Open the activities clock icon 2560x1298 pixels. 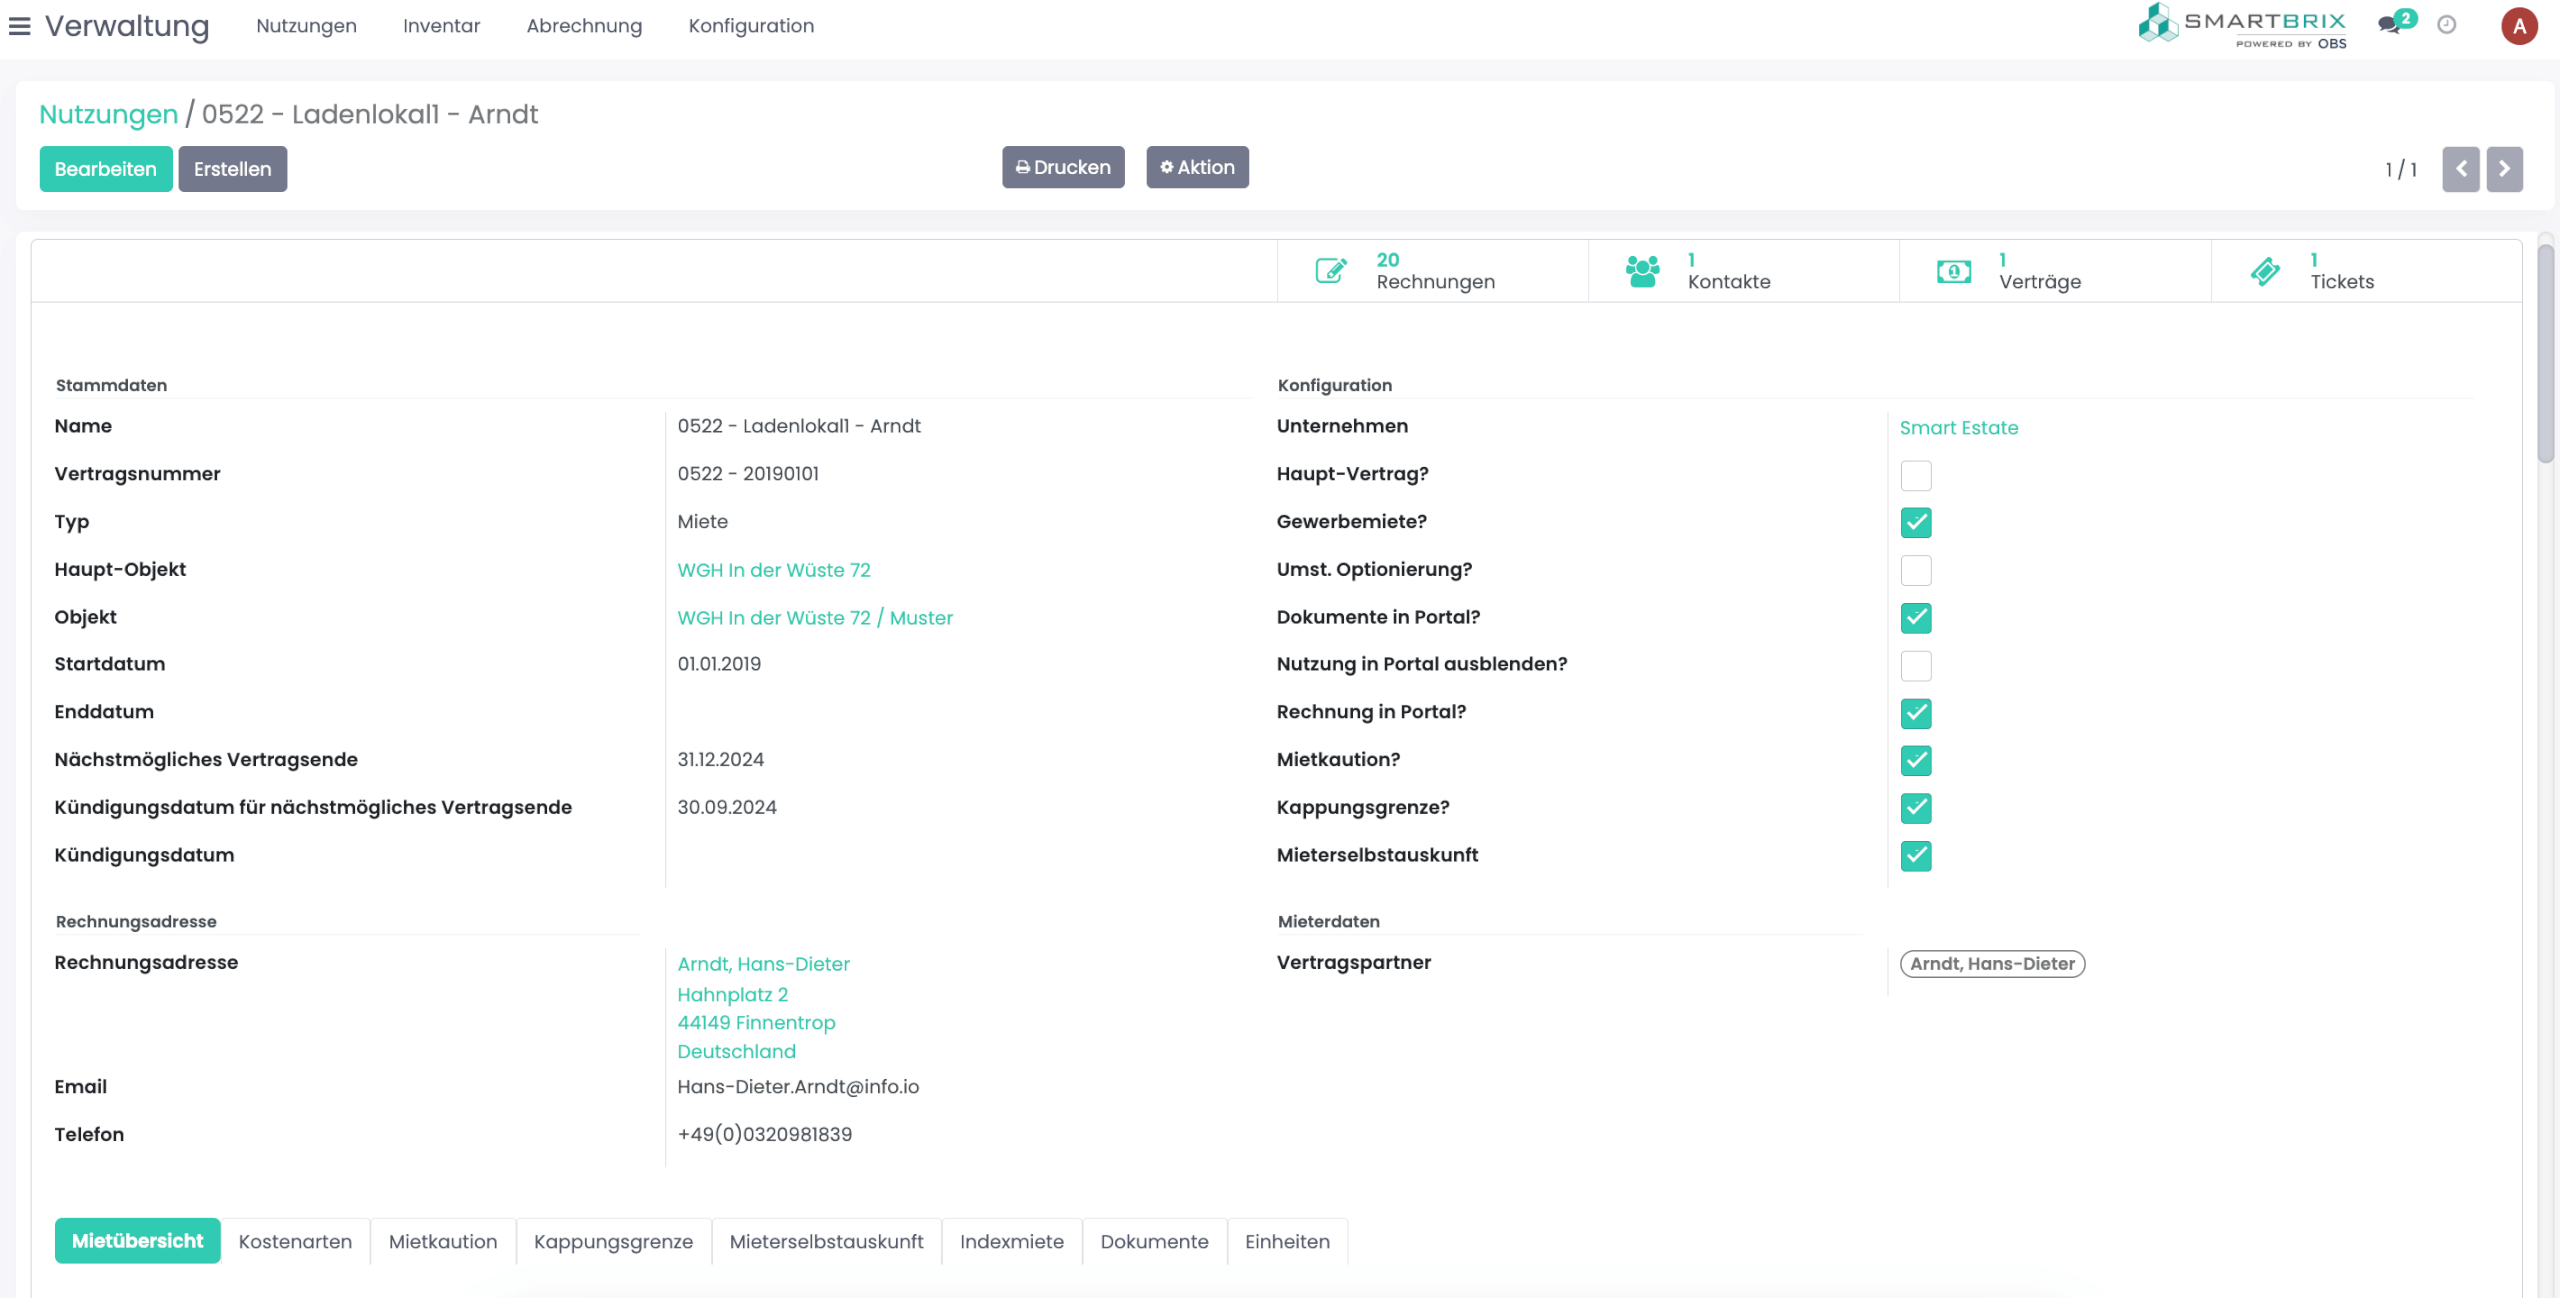pyautogui.click(x=2447, y=25)
